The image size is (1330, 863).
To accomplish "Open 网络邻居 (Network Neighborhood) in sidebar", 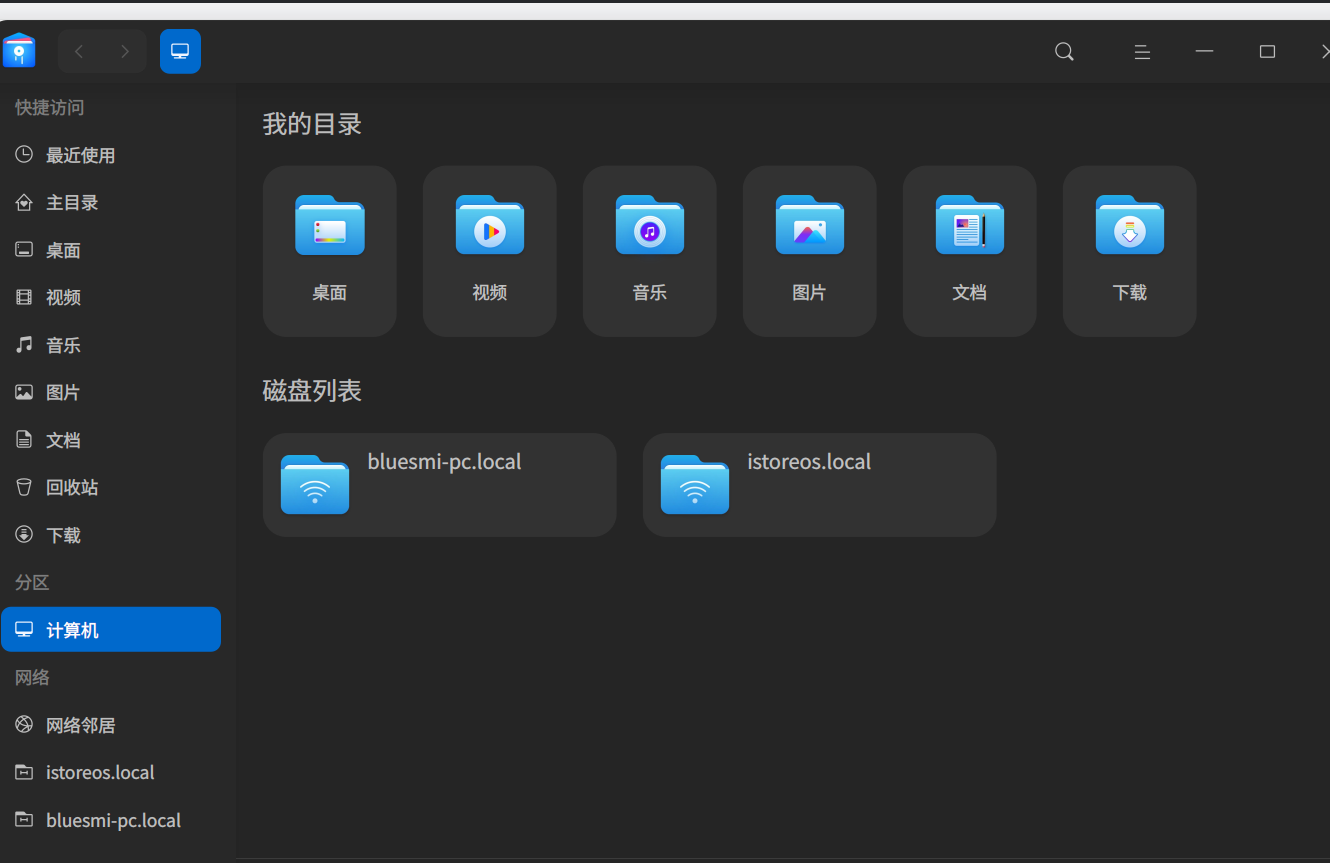I will (80, 724).
